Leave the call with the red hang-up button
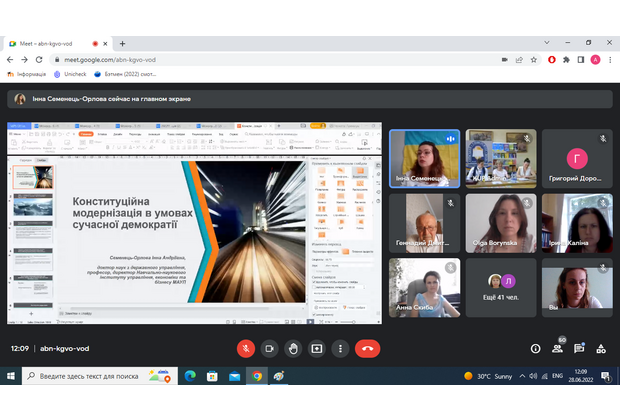 pyautogui.click(x=367, y=348)
